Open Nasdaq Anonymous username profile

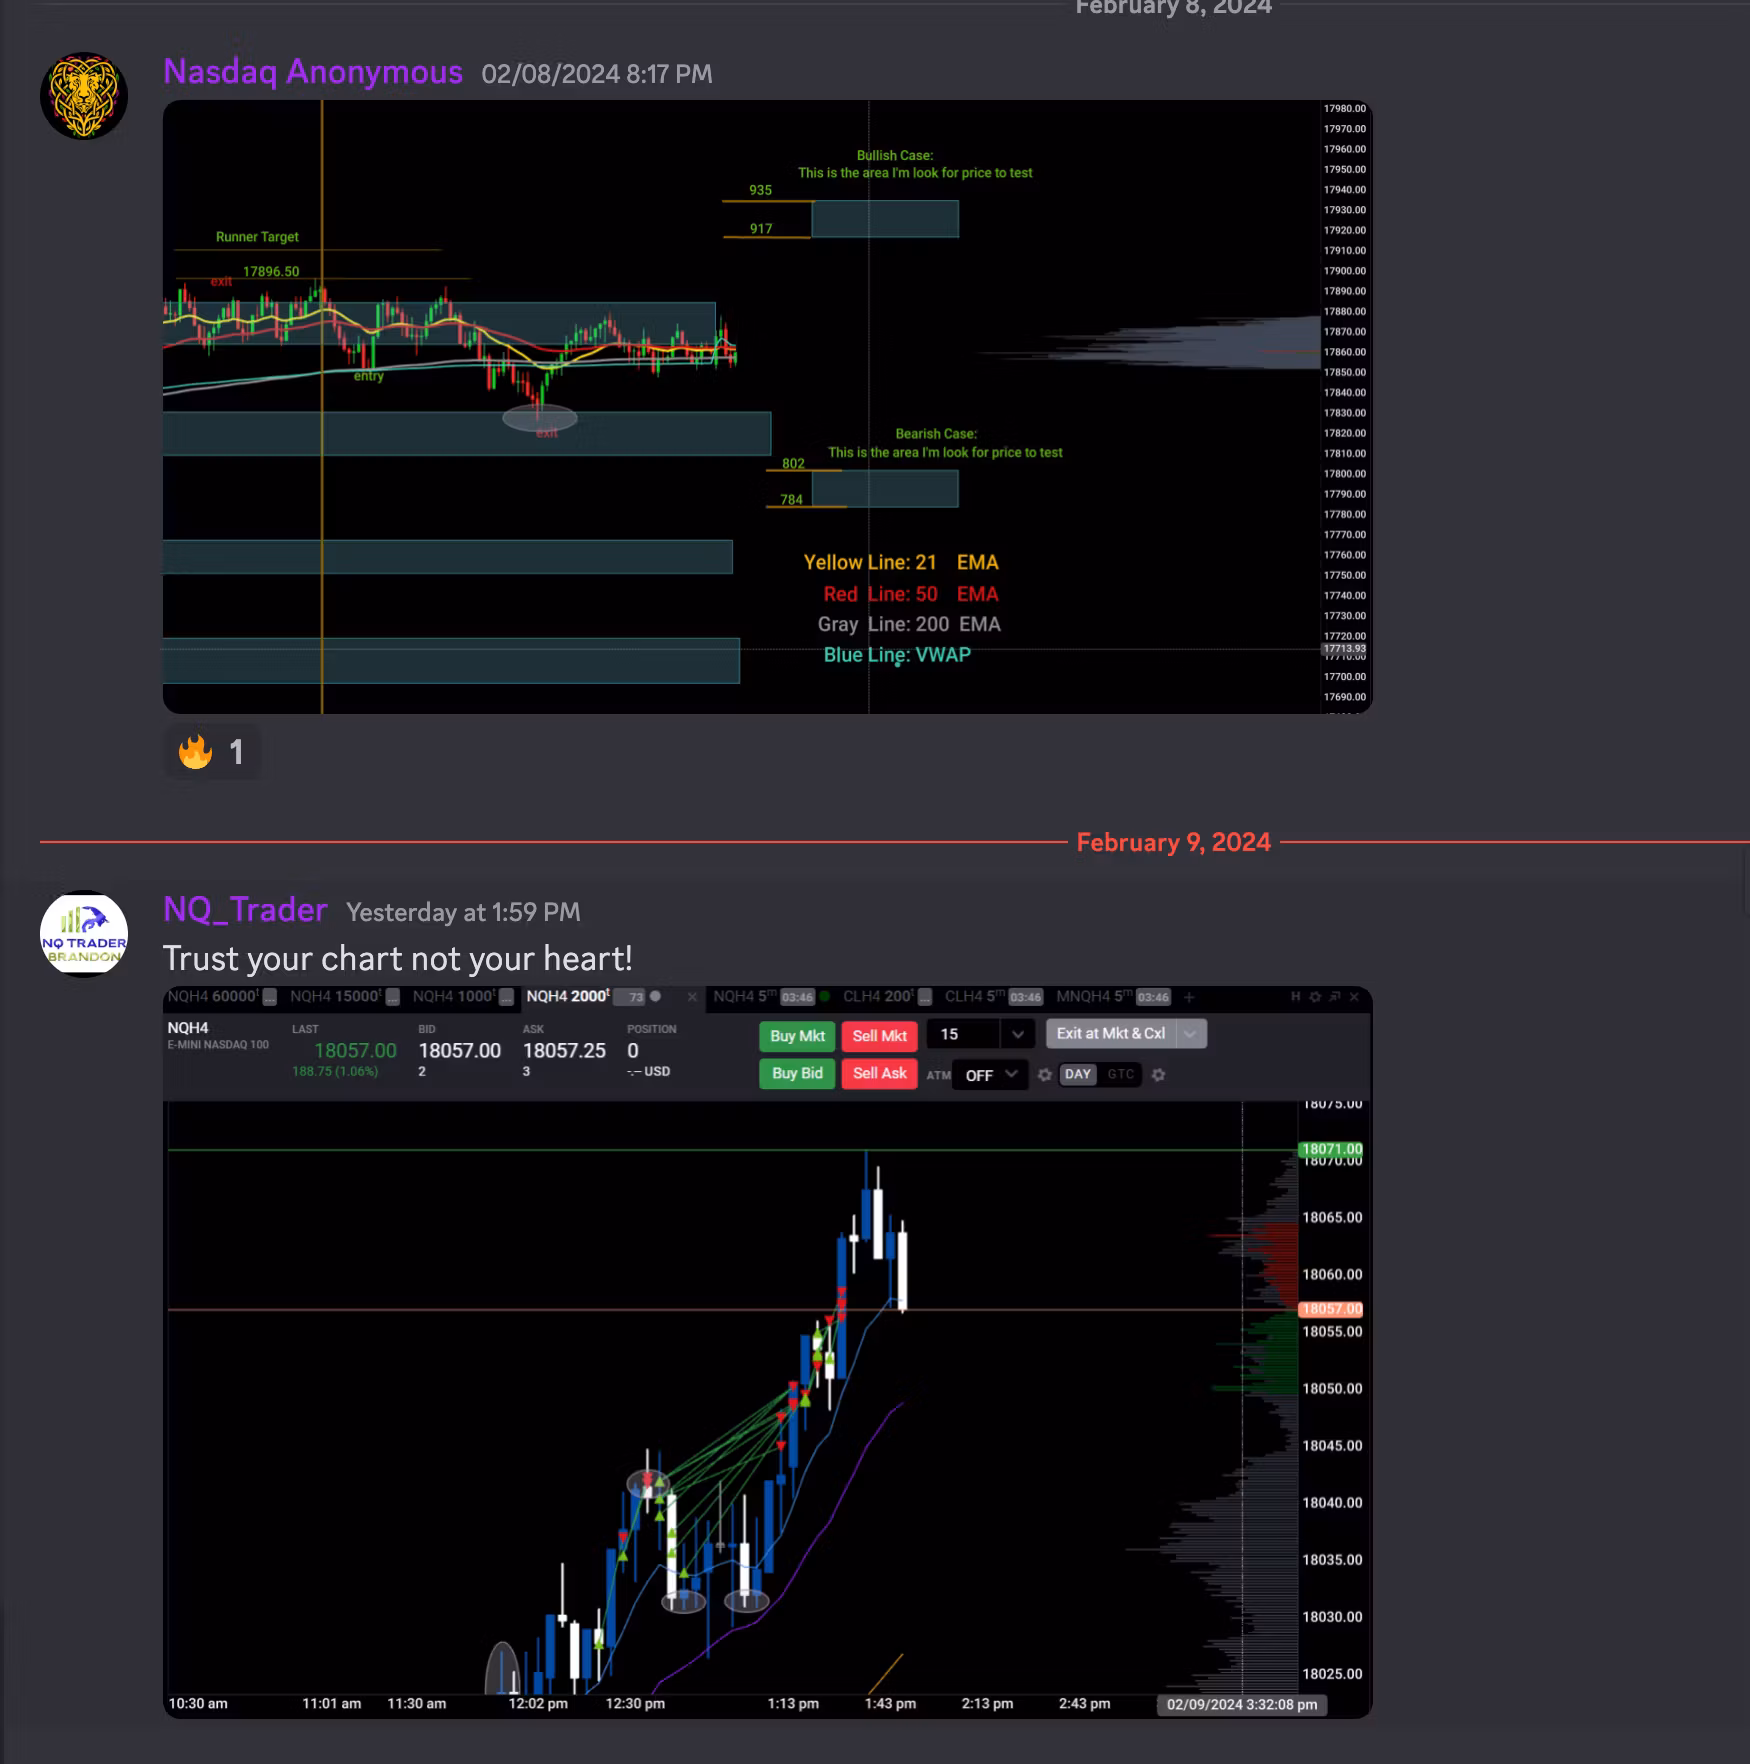[313, 72]
